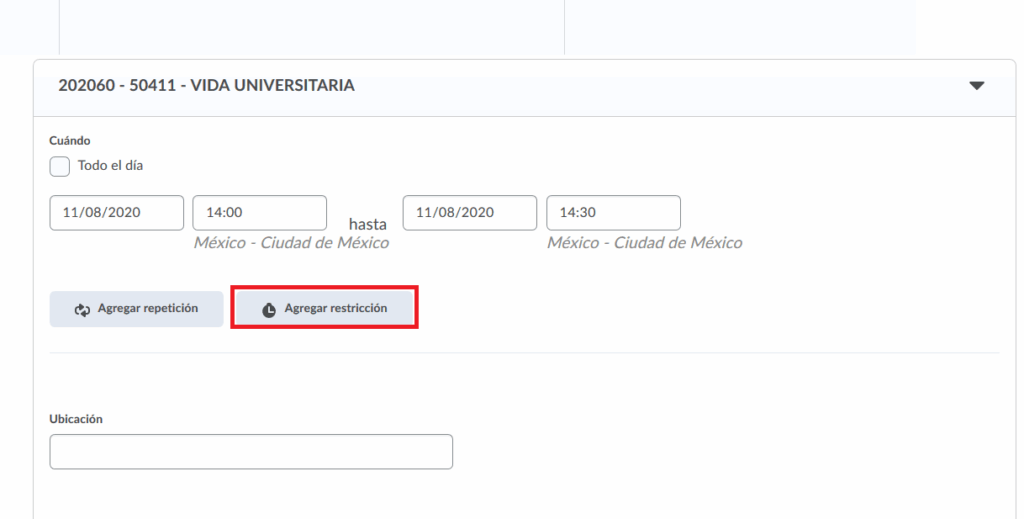Click the Cuándo section label
1024x519 pixels.
(x=69, y=141)
